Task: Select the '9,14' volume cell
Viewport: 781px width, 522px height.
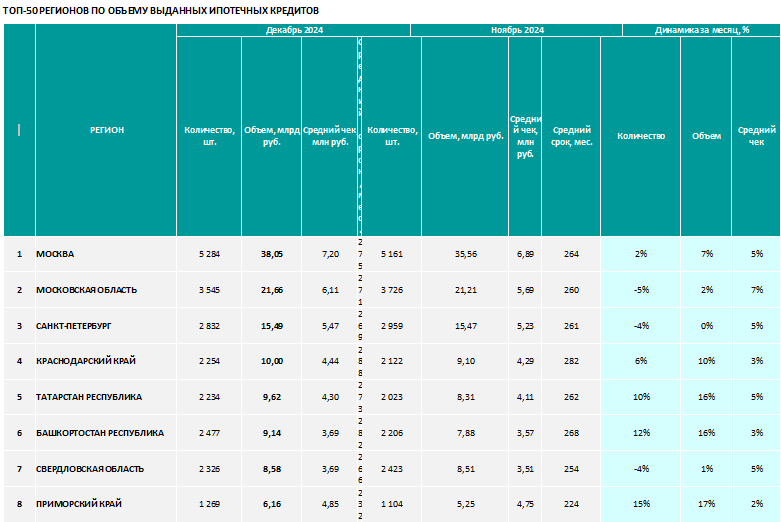Action: click(x=271, y=433)
